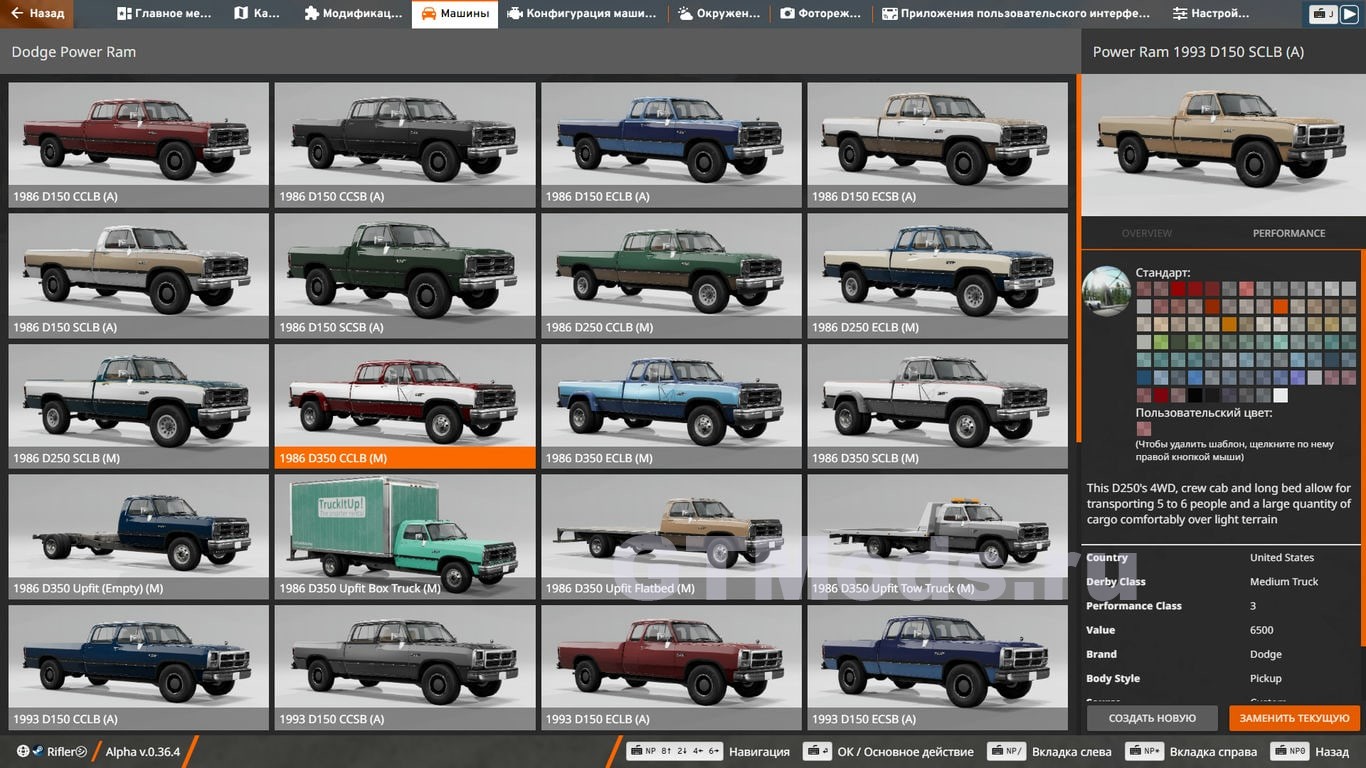Open the Окружение weather tab

(x=720, y=14)
